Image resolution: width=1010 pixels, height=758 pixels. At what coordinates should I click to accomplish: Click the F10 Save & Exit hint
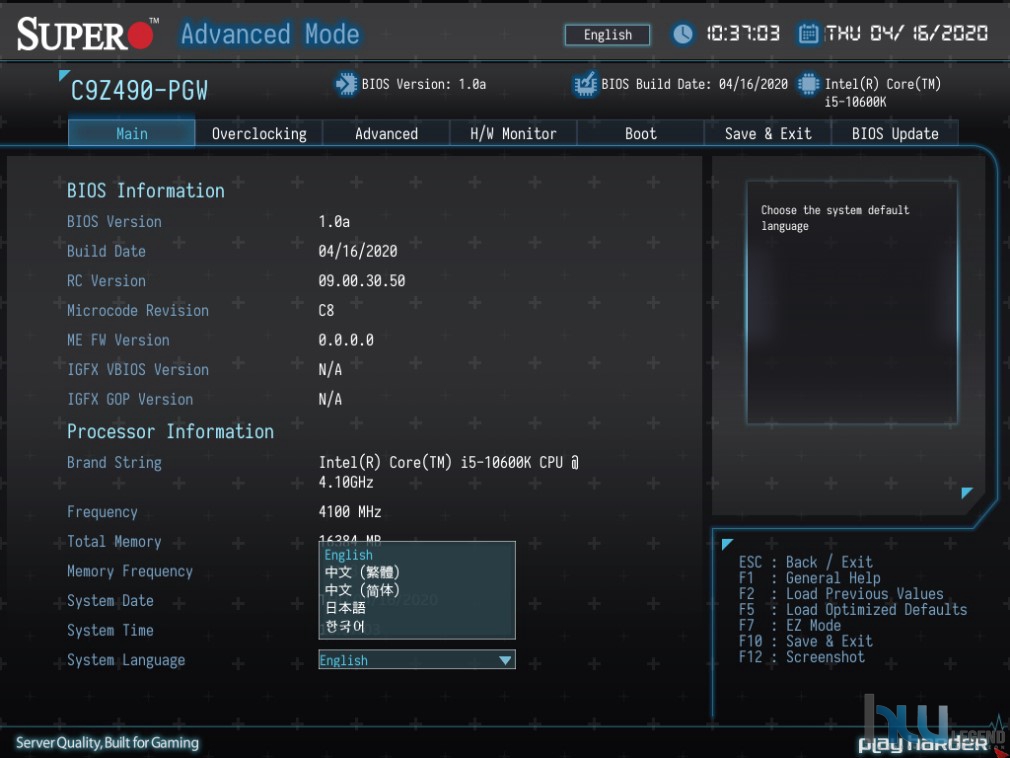click(x=806, y=641)
